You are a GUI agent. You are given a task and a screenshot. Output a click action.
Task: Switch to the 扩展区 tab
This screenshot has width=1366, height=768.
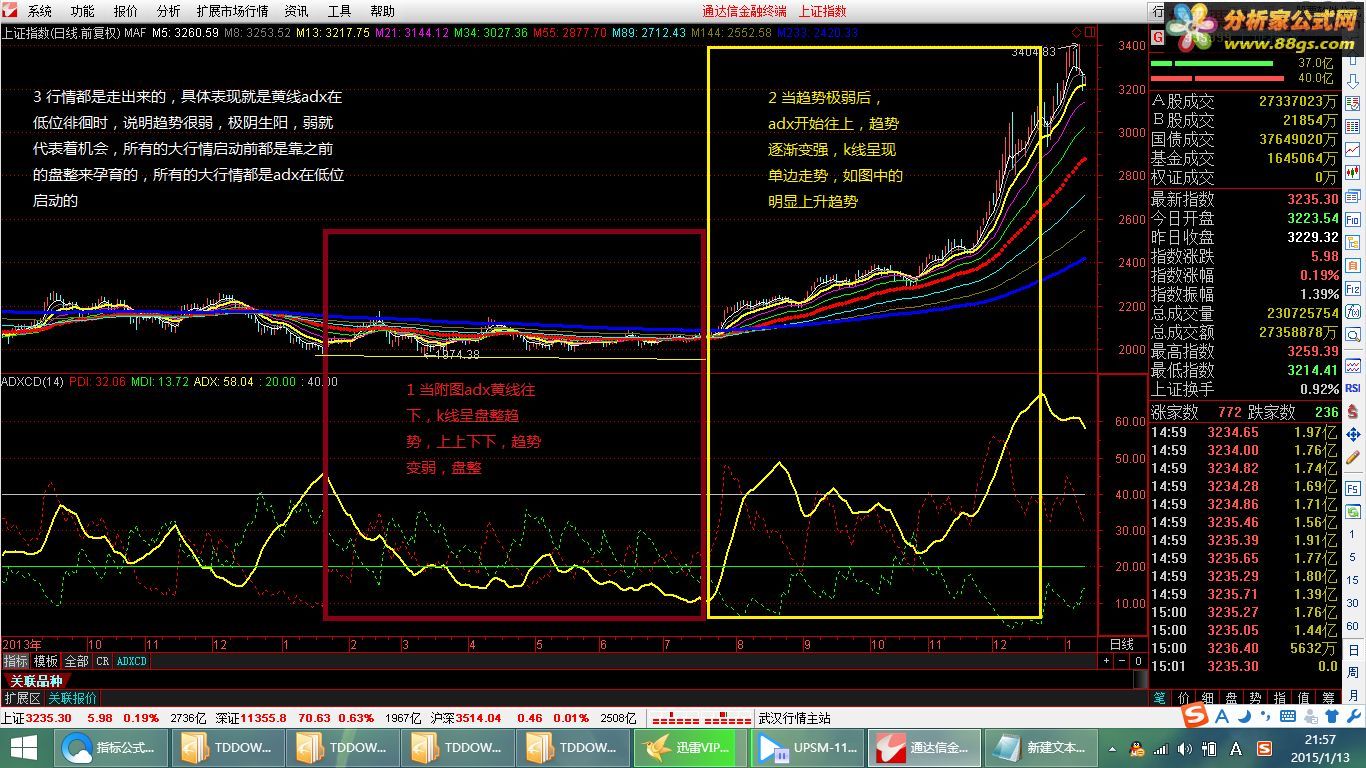[x=22, y=698]
